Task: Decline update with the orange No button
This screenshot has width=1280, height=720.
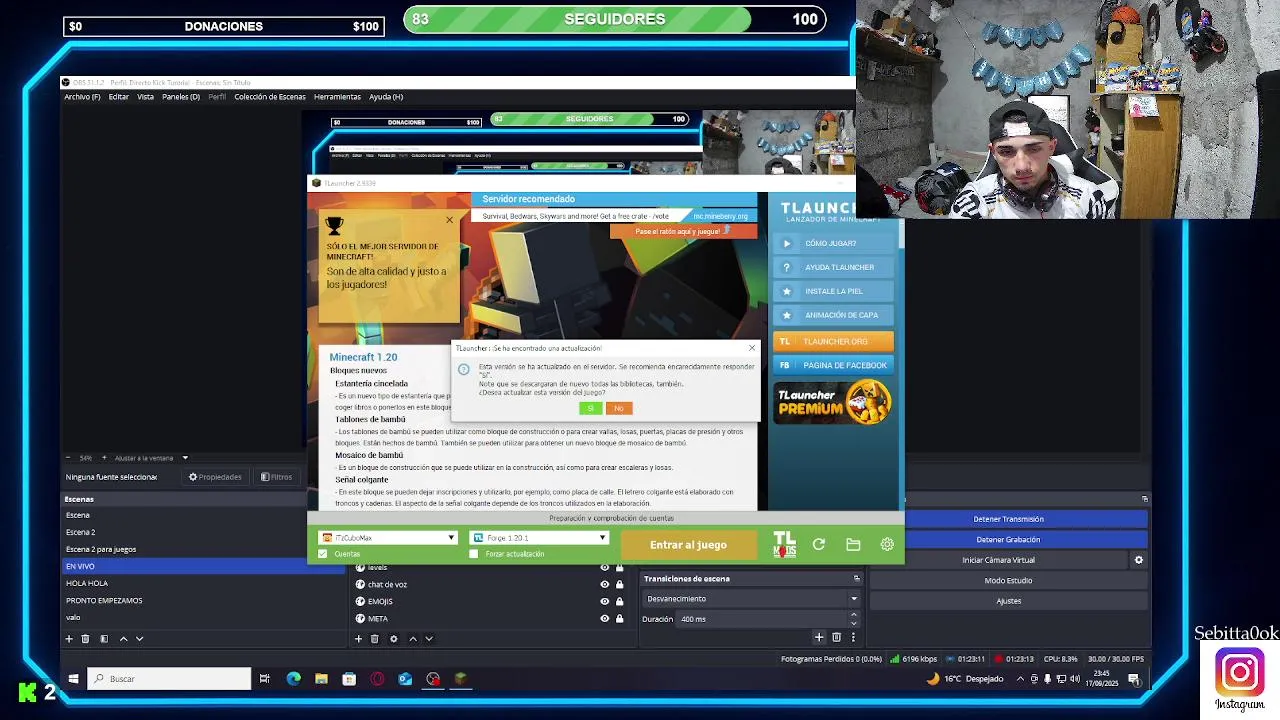Action: tap(619, 408)
